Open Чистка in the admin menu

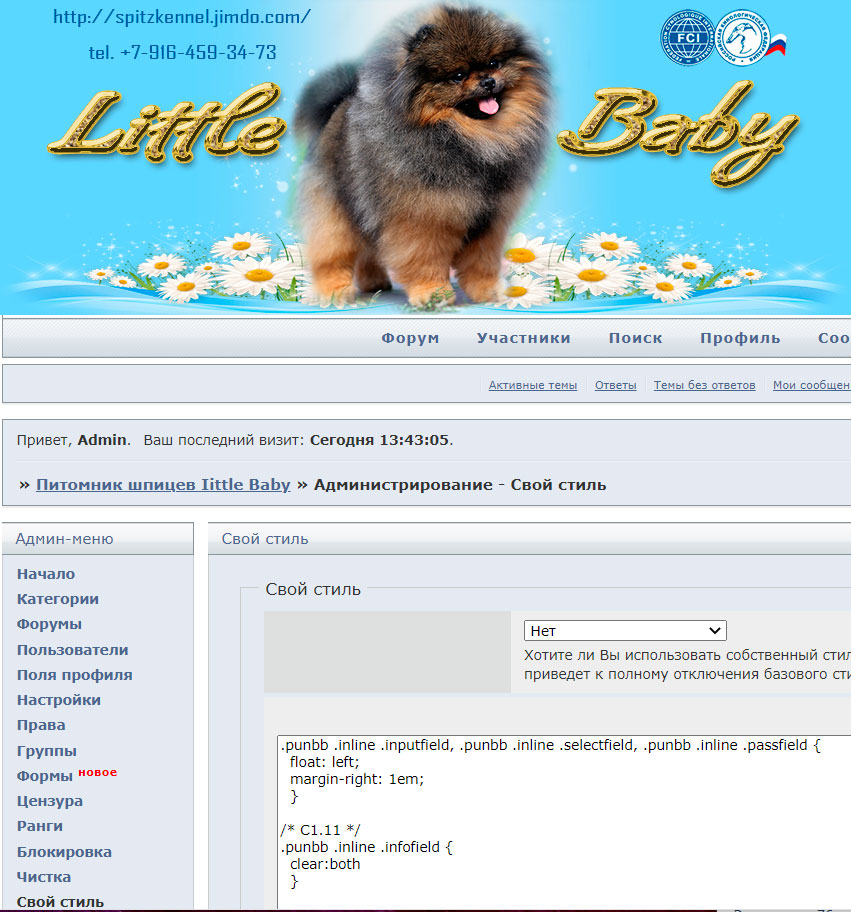44,877
